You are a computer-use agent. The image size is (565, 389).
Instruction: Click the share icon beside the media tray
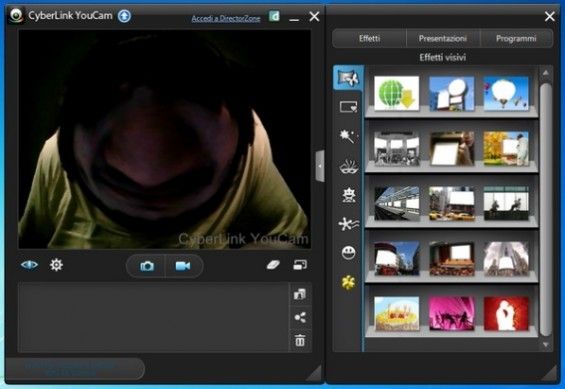click(300, 317)
